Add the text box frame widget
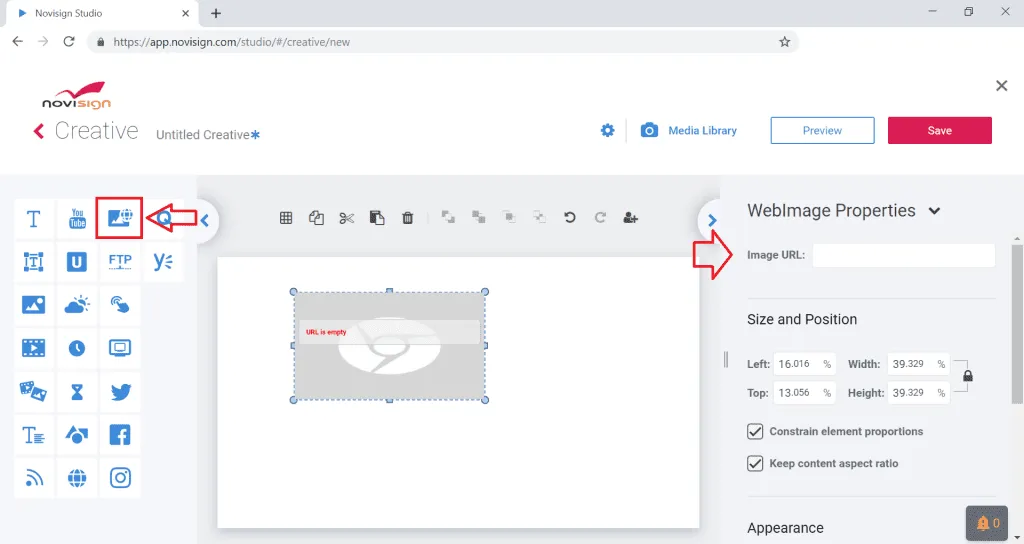1024x544 pixels. point(33,262)
